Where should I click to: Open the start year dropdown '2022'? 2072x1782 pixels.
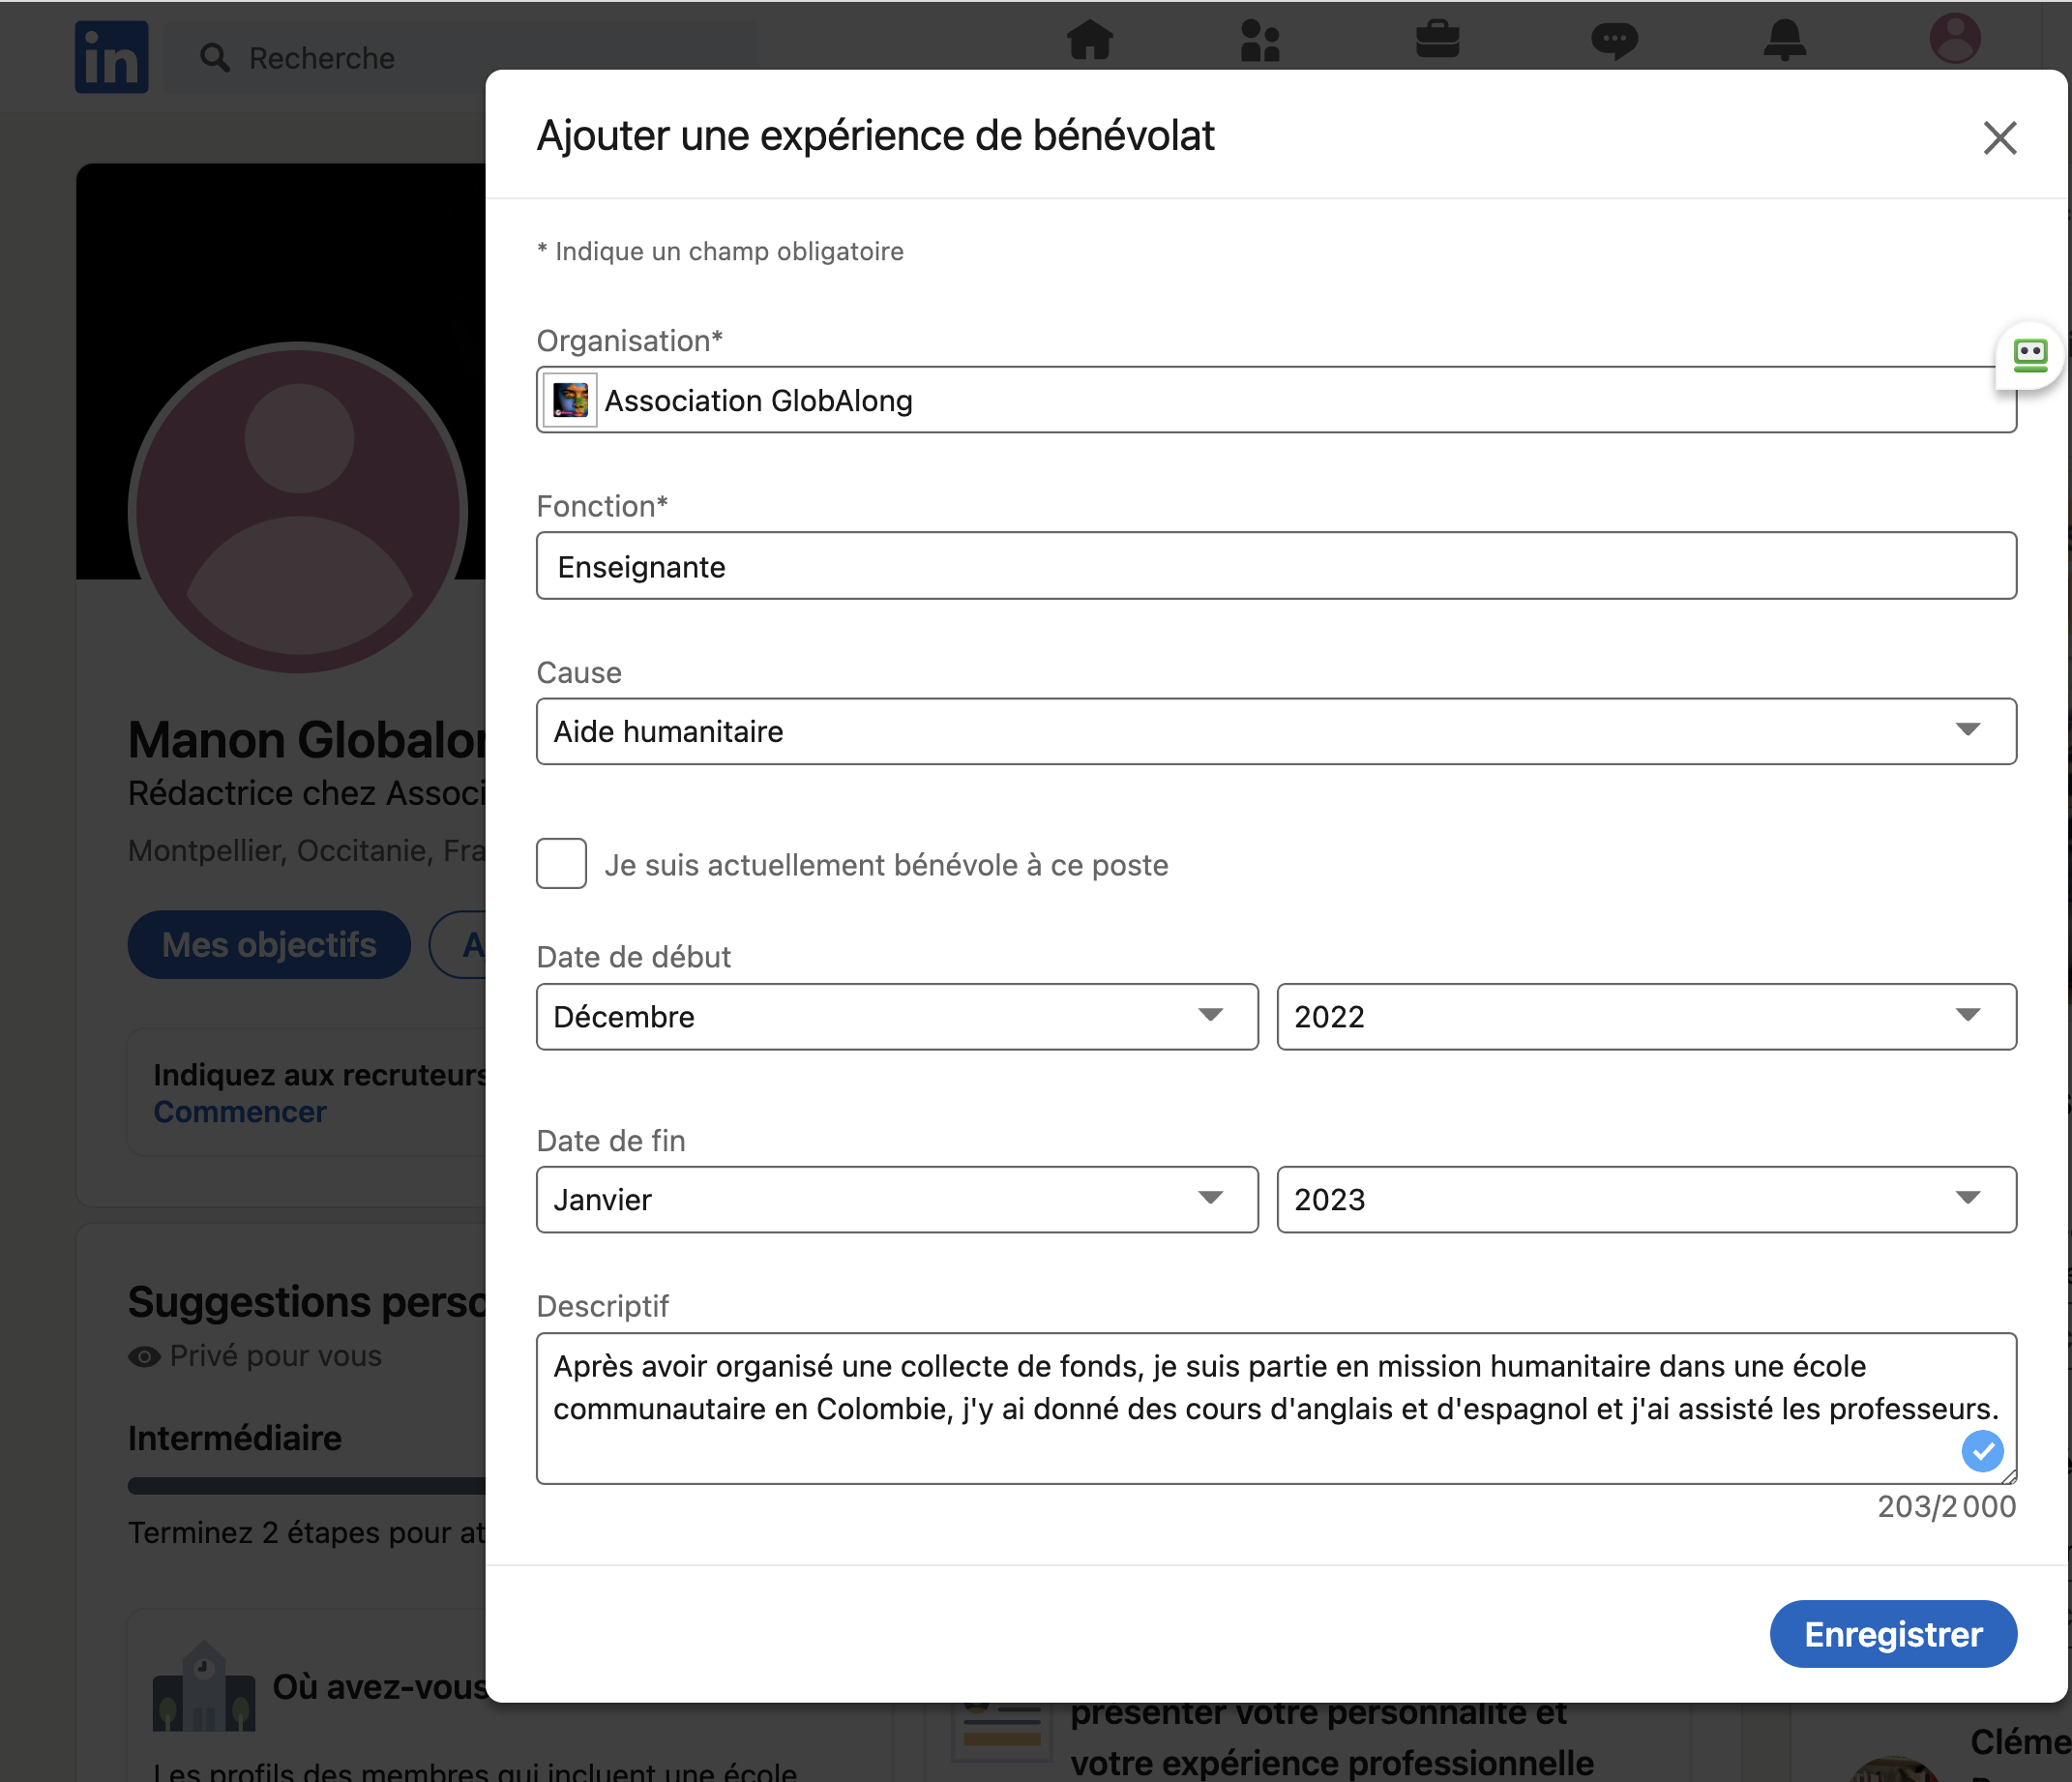tap(1646, 1017)
